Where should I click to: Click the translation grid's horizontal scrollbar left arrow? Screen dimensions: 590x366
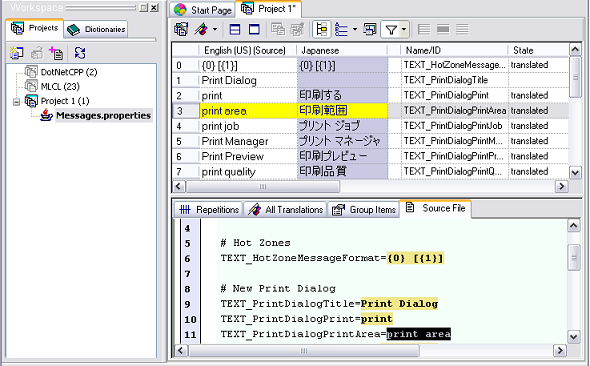point(178,186)
